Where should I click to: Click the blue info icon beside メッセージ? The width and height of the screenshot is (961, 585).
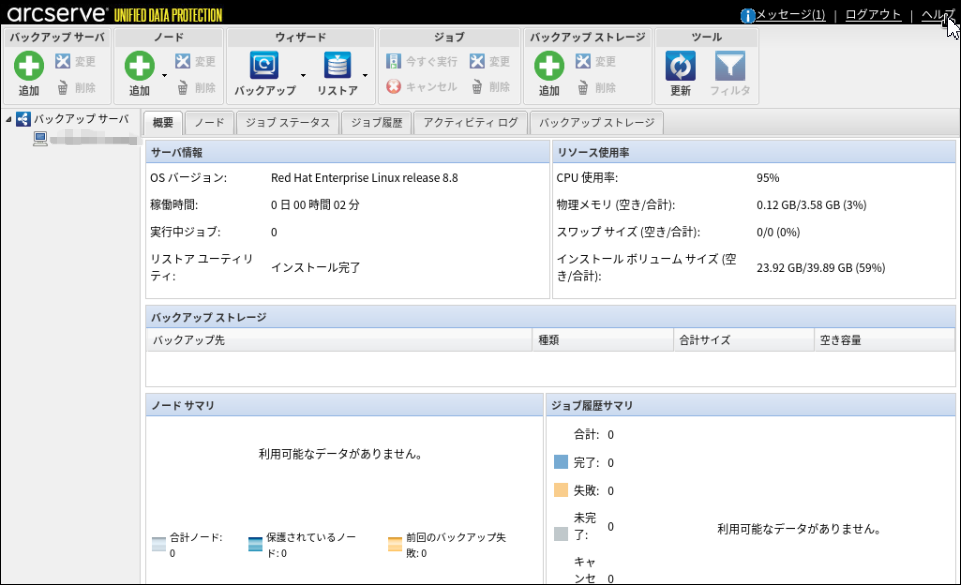tap(747, 15)
